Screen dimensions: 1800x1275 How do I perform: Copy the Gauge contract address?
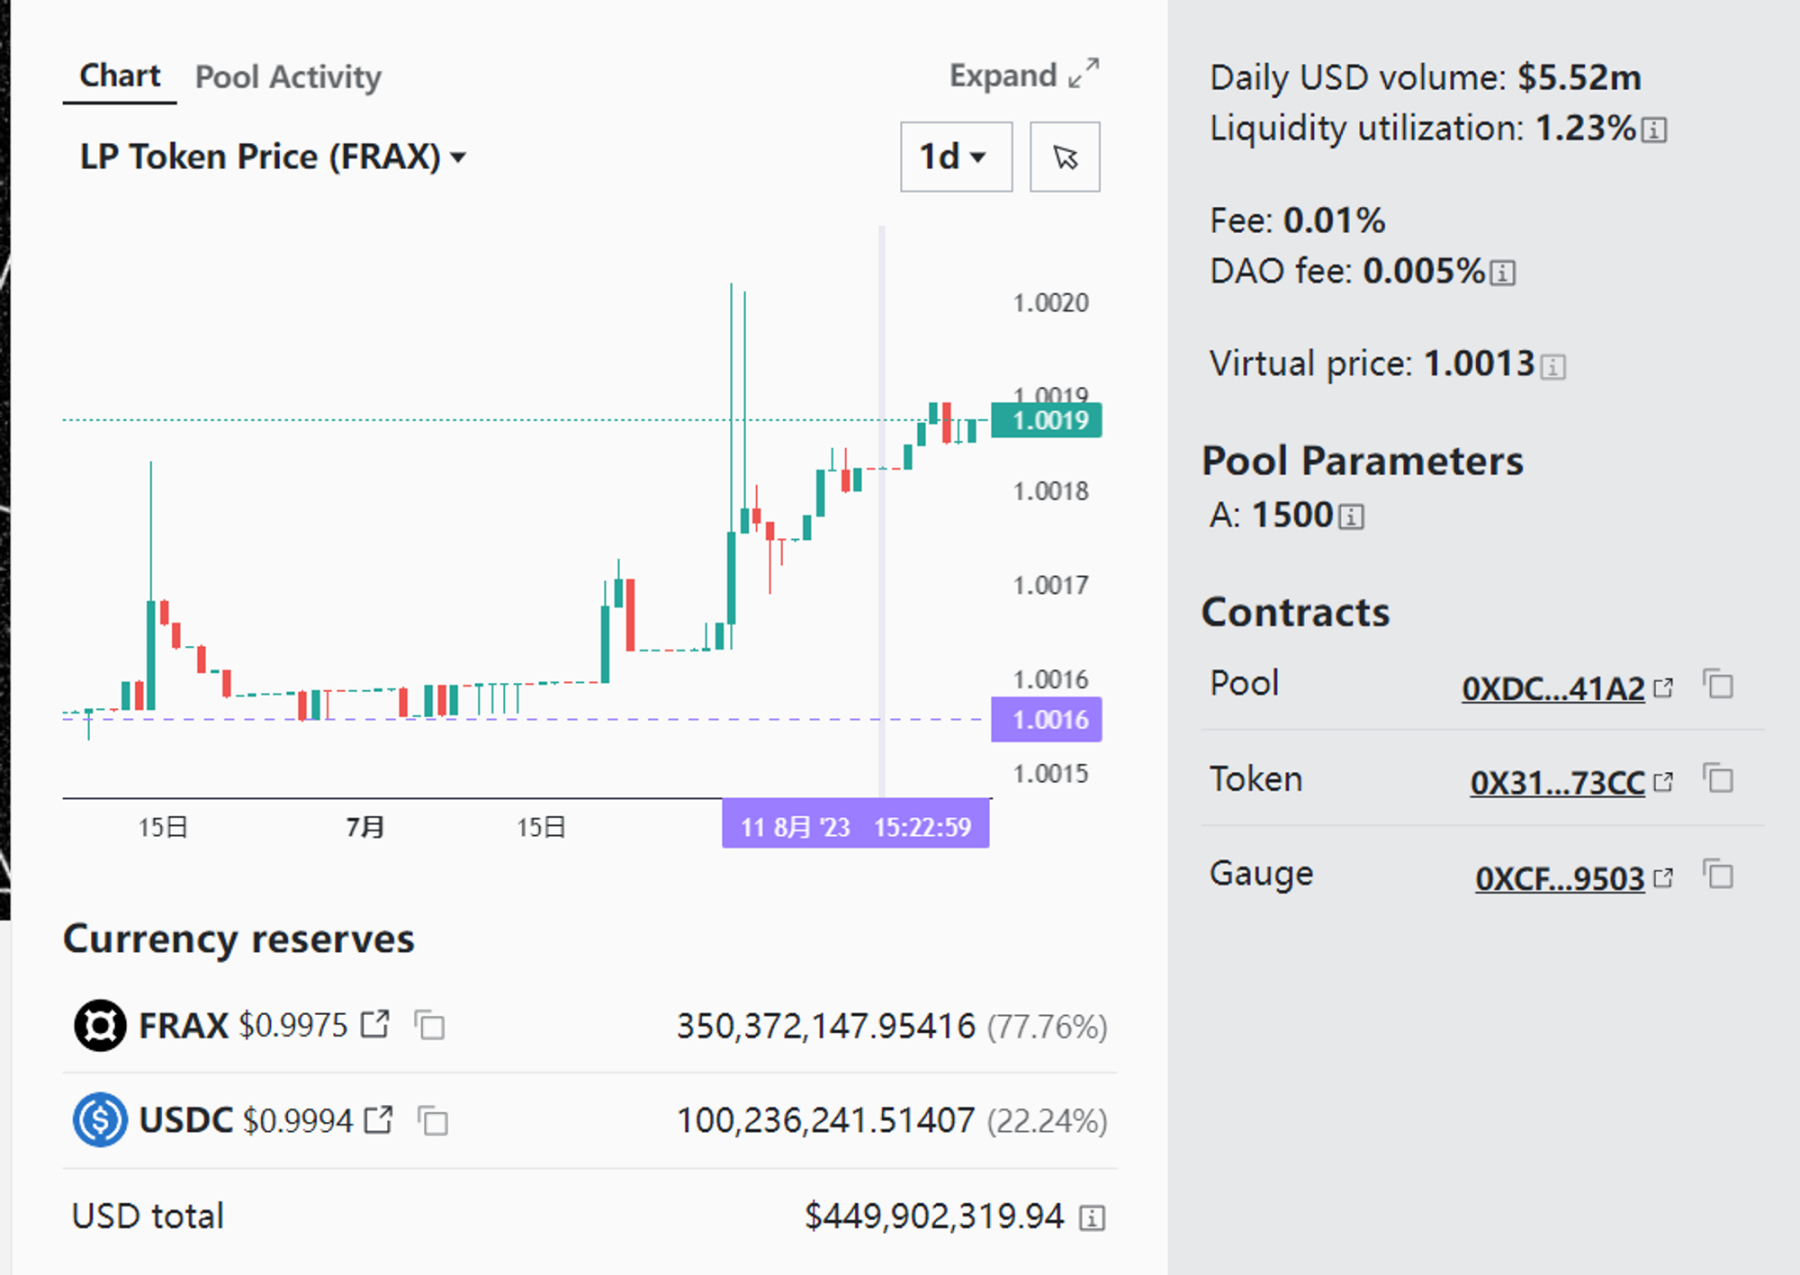(1718, 876)
